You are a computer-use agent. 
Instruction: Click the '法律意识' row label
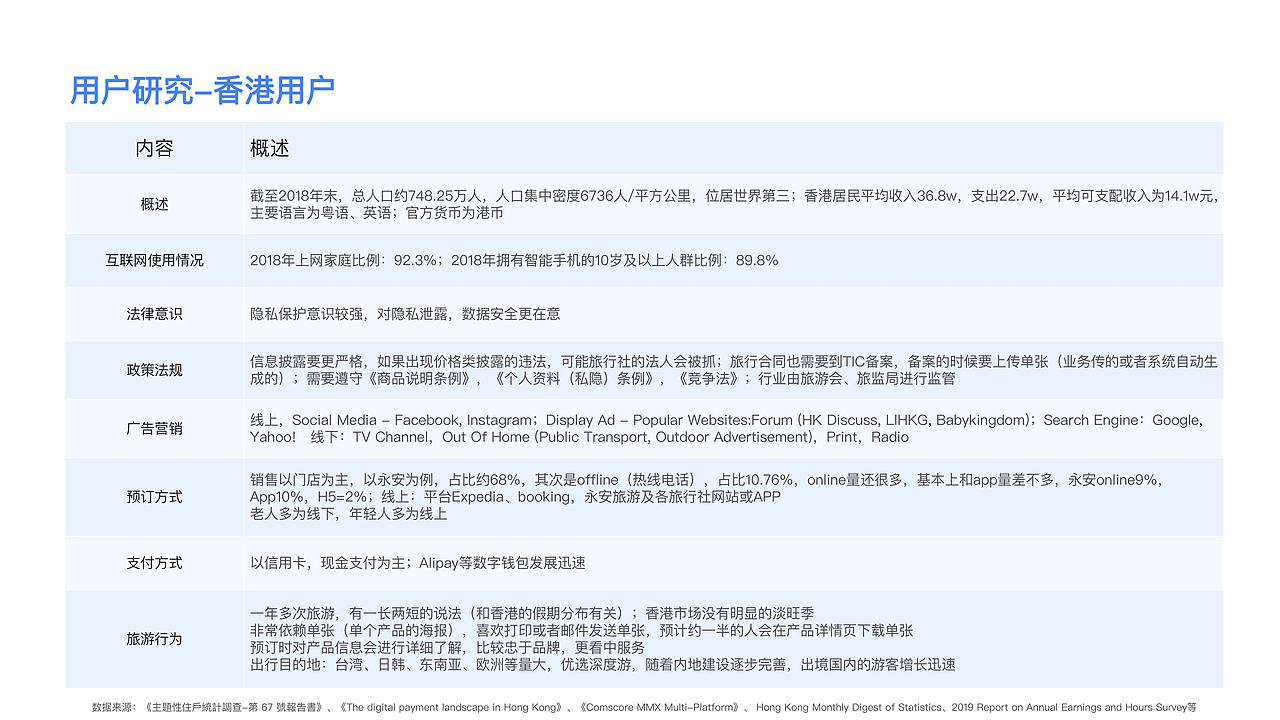[155, 314]
